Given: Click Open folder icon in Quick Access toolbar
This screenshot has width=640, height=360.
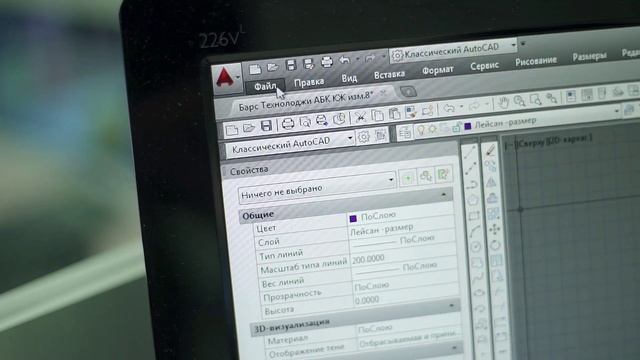Looking at the screenshot, I should 273,67.
